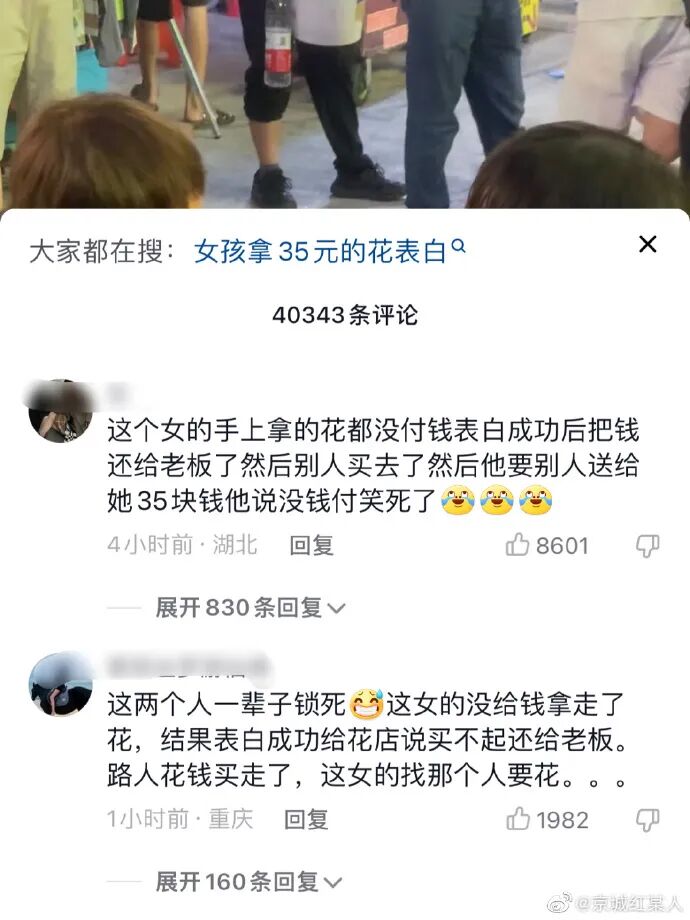Tap the video area above comments
Image resolution: width=690 pixels, height=920 pixels.
point(345,104)
